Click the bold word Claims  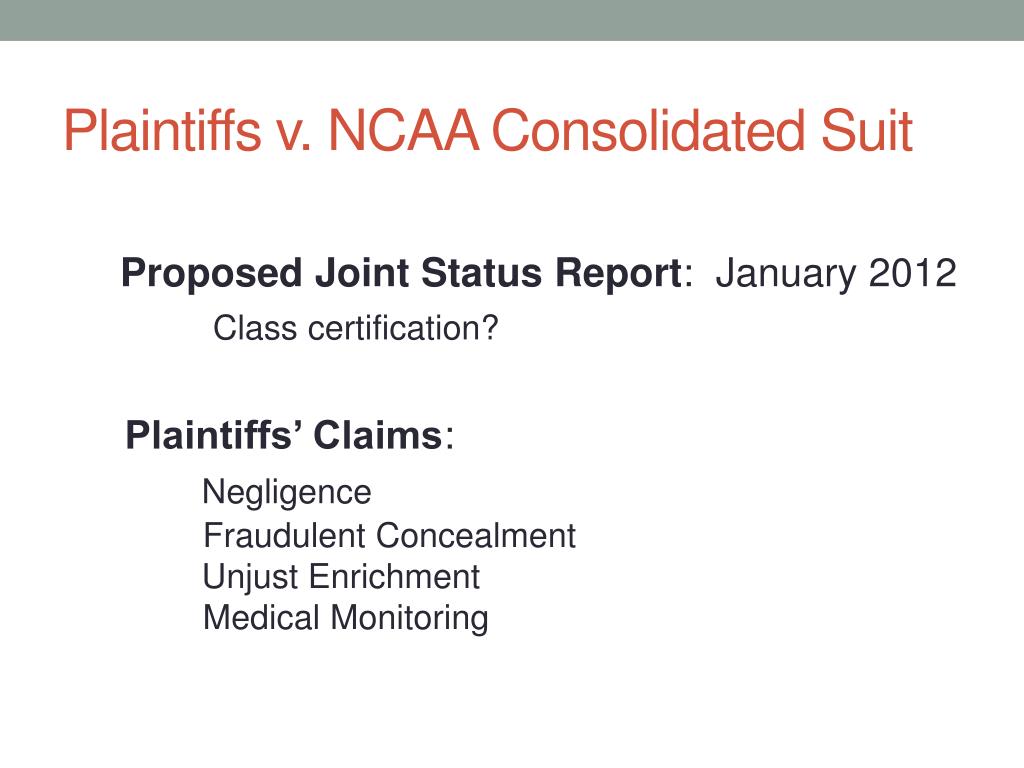(377, 435)
